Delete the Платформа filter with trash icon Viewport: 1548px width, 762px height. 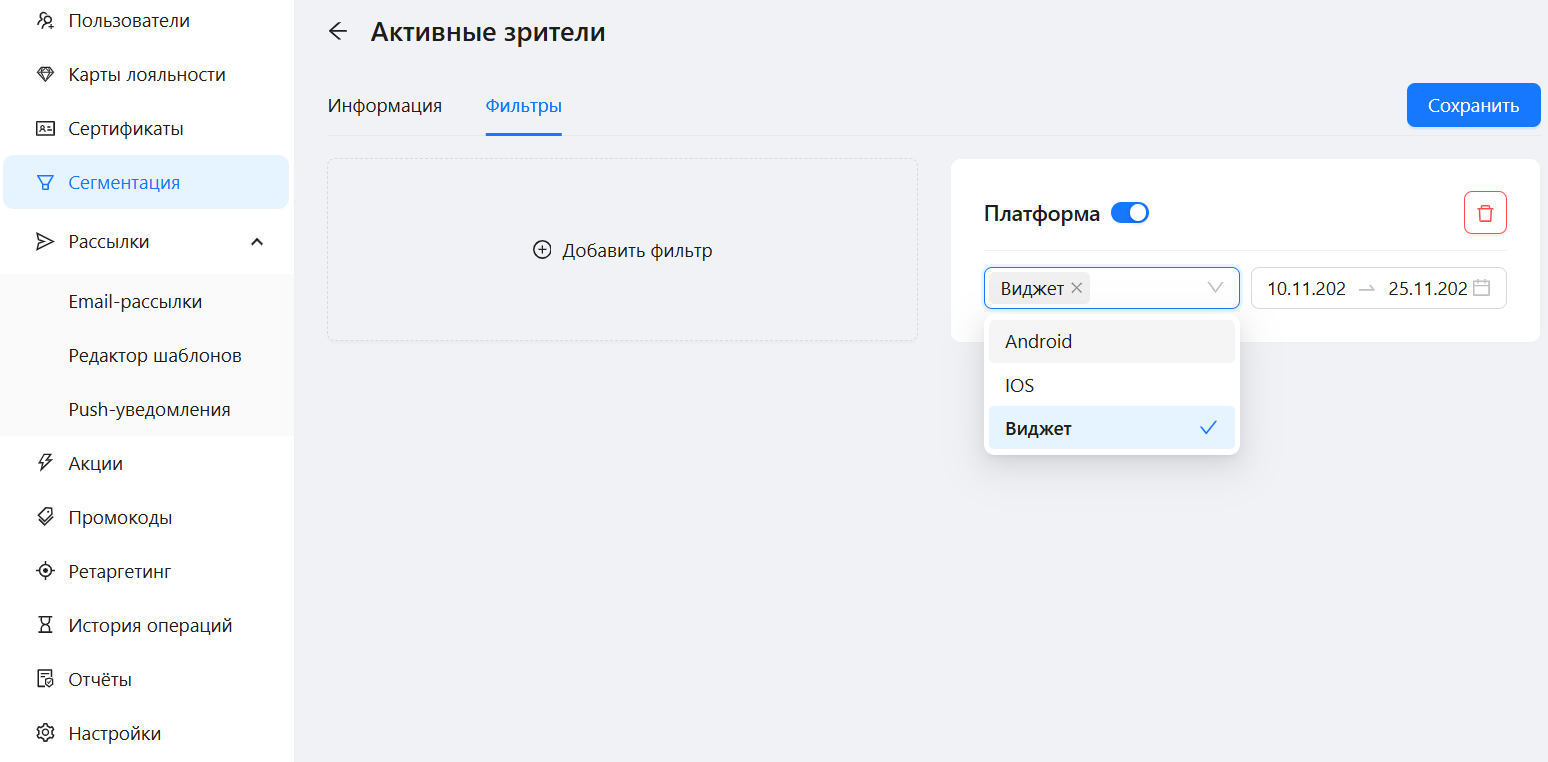point(1485,213)
